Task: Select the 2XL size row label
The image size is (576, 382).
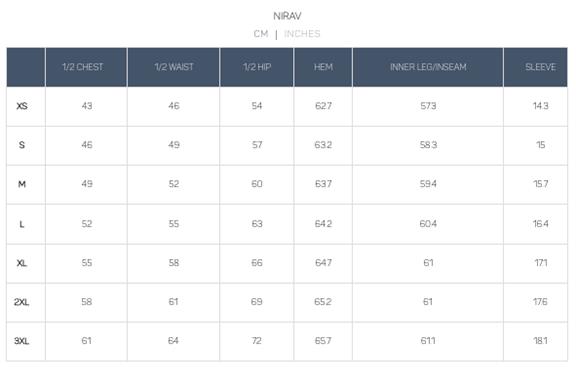Action: pos(22,302)
